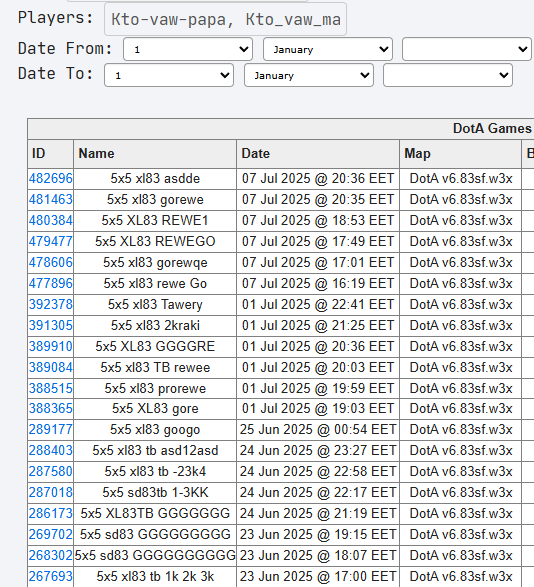This screenshot has width=534, height=587.
Task: Open the Date From day dropdown
Action: tap(188, 49)
